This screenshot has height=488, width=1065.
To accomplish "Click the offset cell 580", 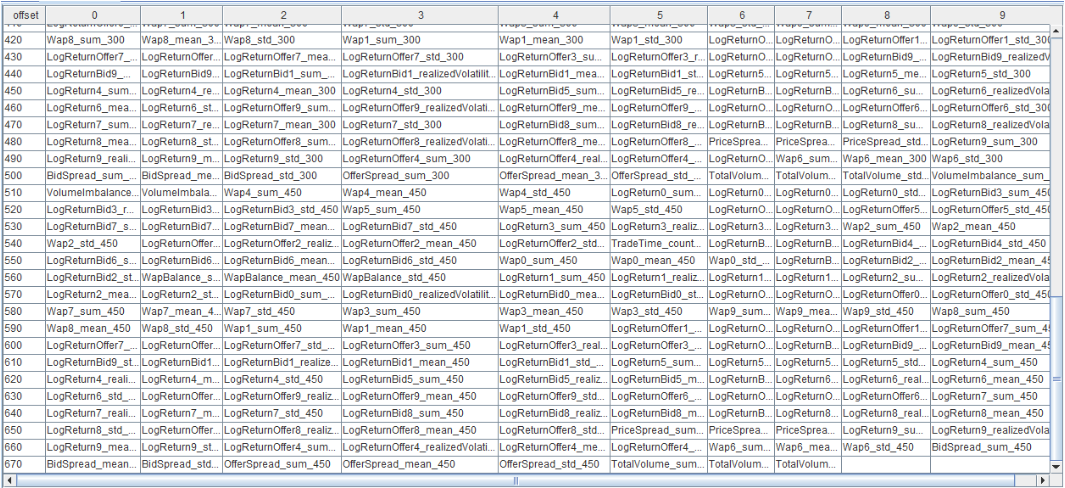I will 22,311.
